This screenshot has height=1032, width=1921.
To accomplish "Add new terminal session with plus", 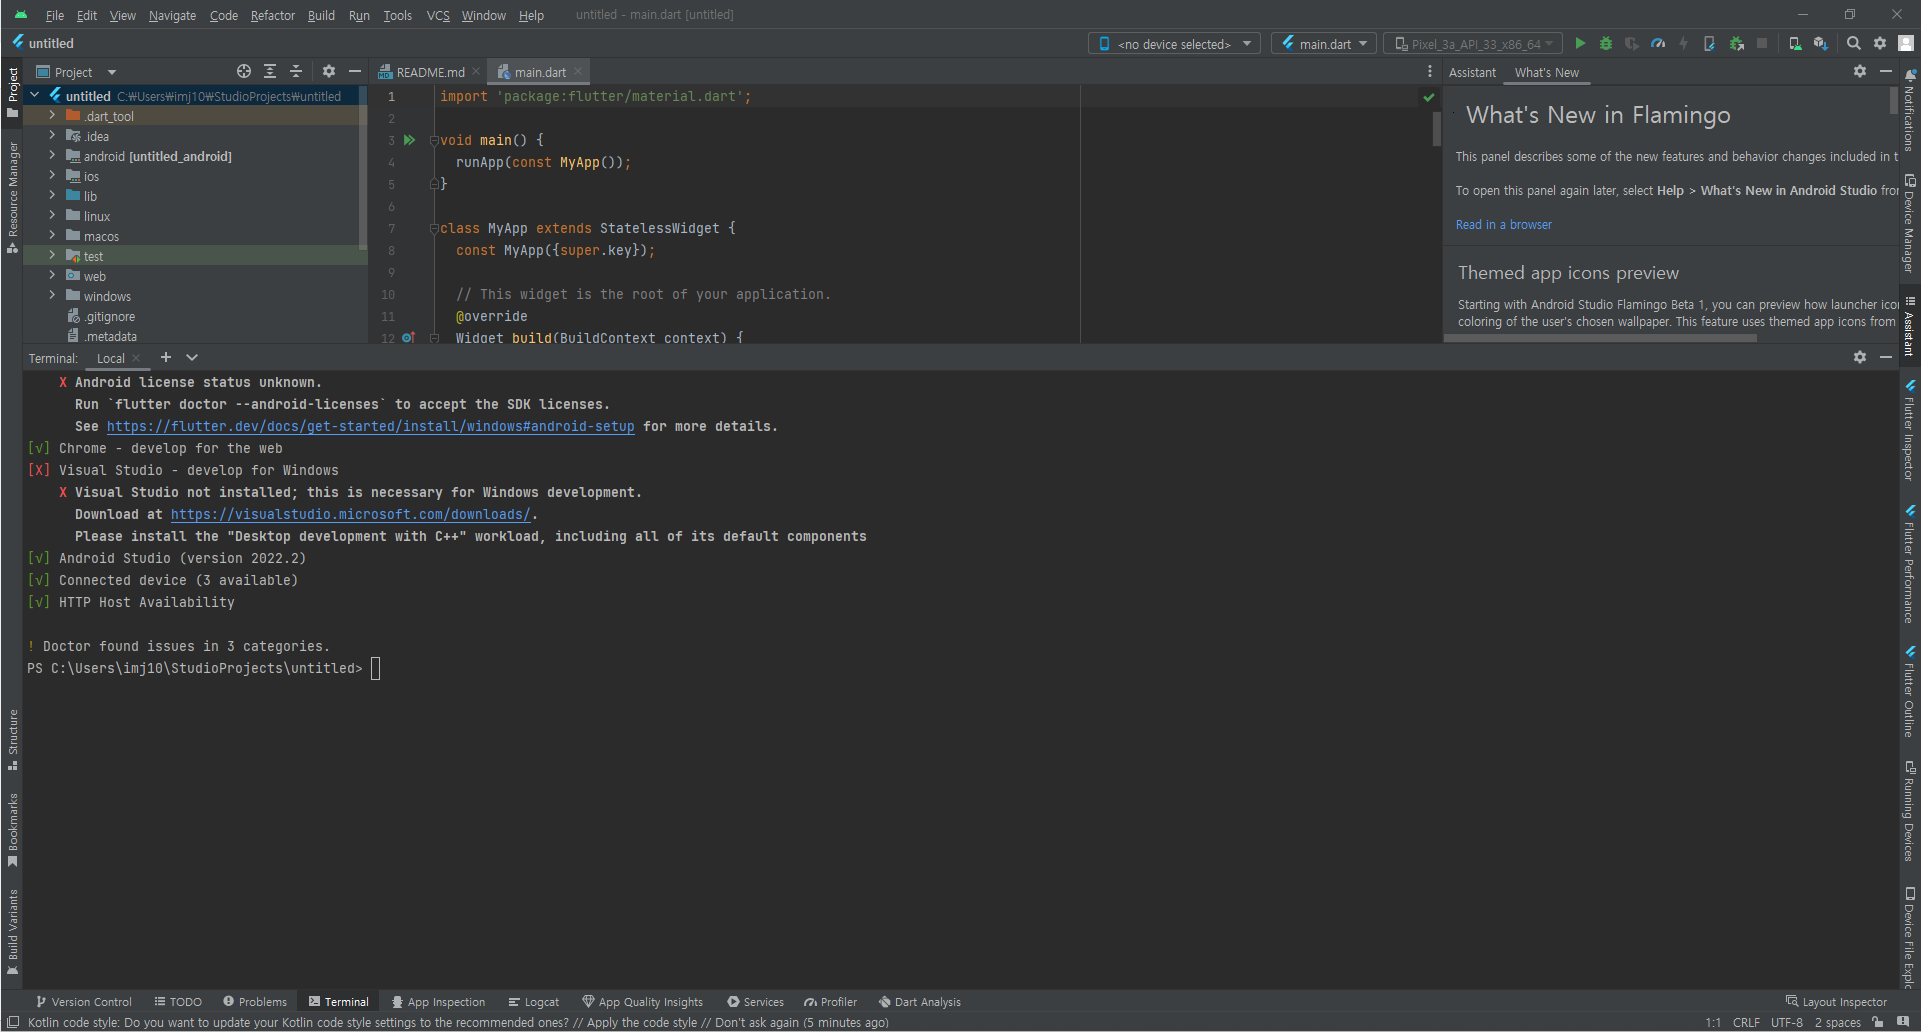I will (166, 357).
